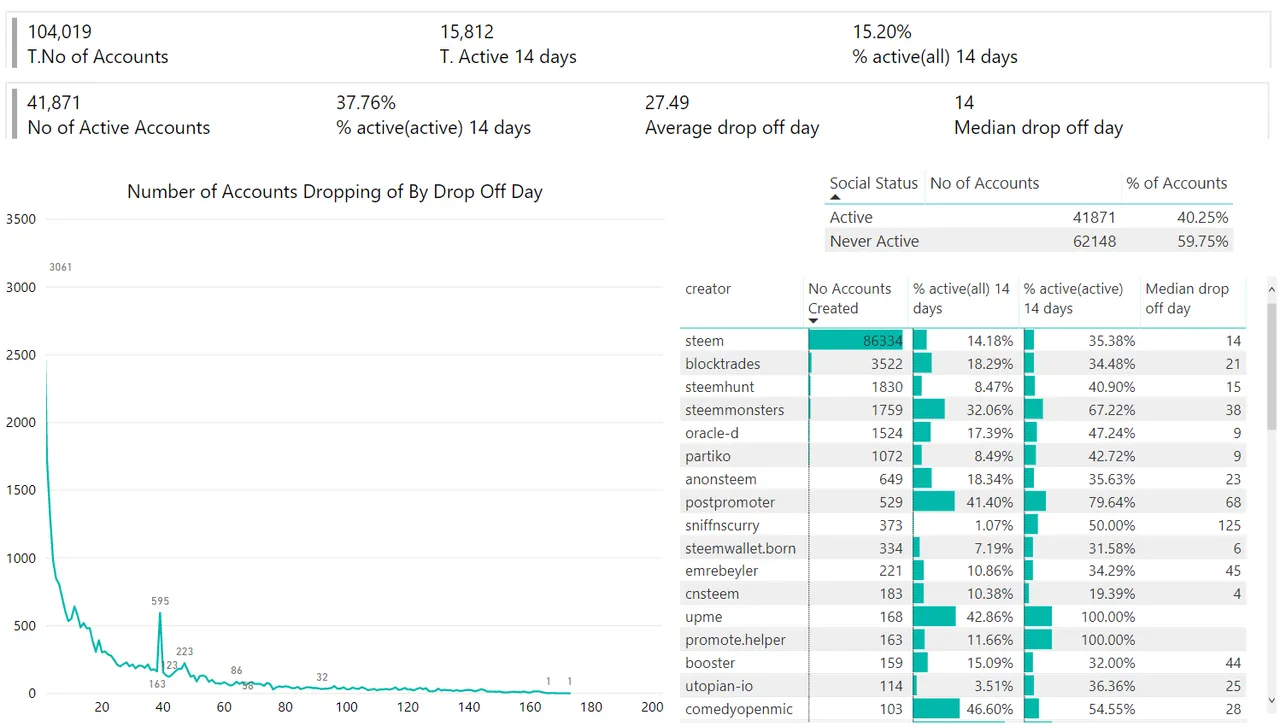Click the '% active(all) 14 days' column header
Image resolution: width=1280 pixels, height=725 pixels.
coord(961,298)
